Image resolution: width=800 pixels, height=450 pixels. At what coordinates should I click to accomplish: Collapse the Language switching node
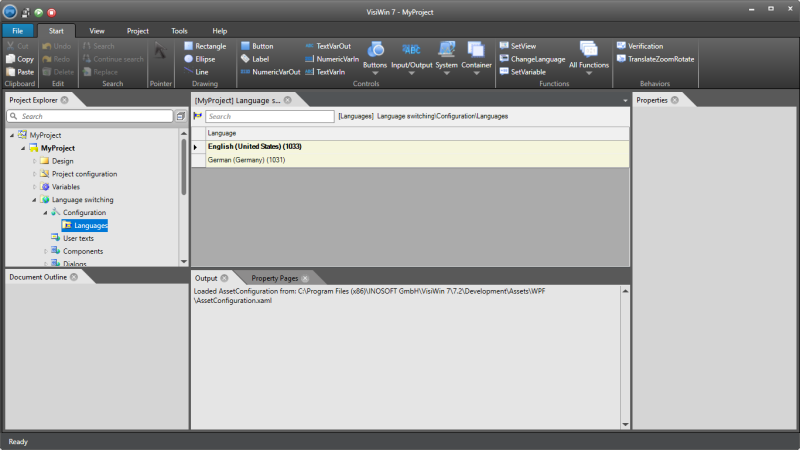point(34,200)
